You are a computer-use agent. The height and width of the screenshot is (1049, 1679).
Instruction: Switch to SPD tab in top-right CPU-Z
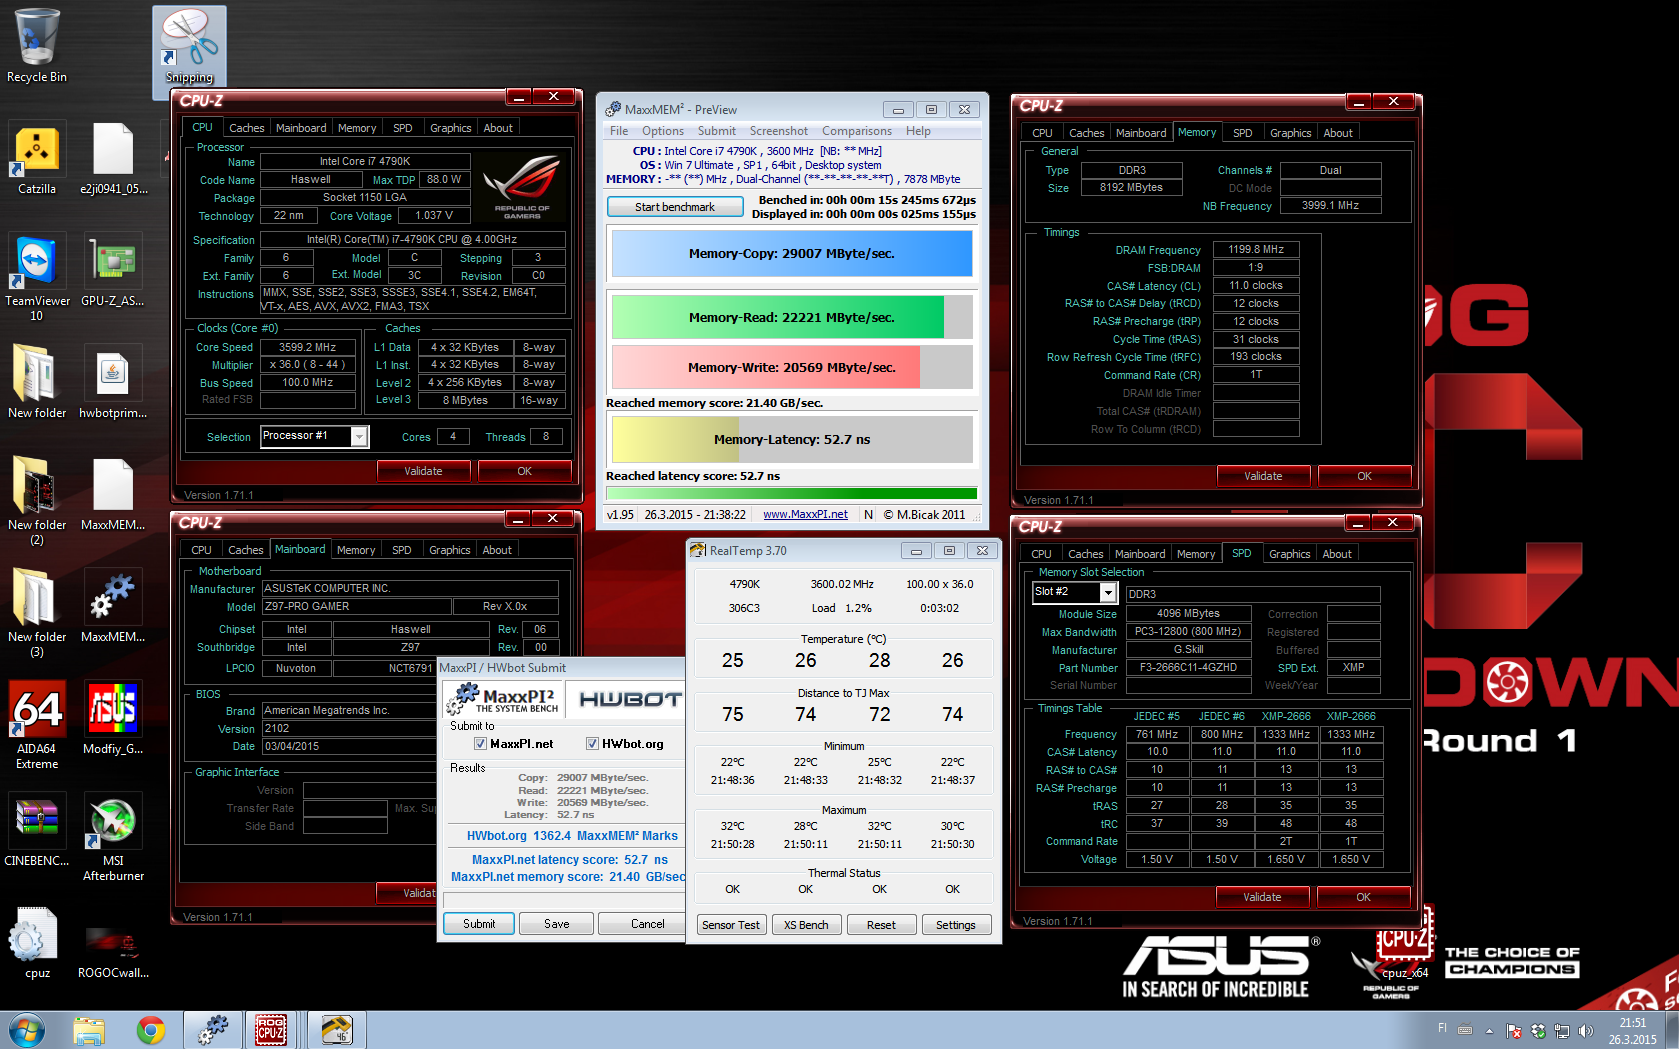point(1243,133)
